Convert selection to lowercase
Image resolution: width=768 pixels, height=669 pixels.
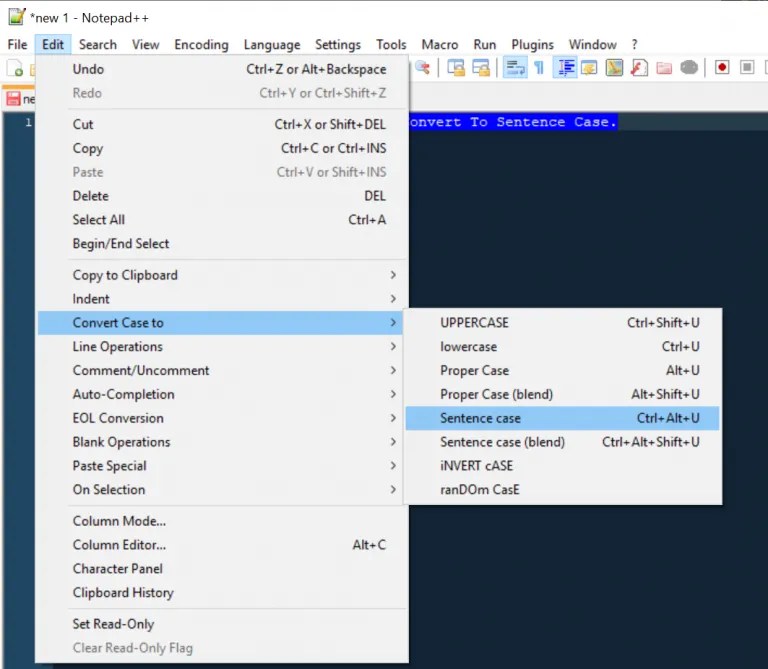point(562,347)
